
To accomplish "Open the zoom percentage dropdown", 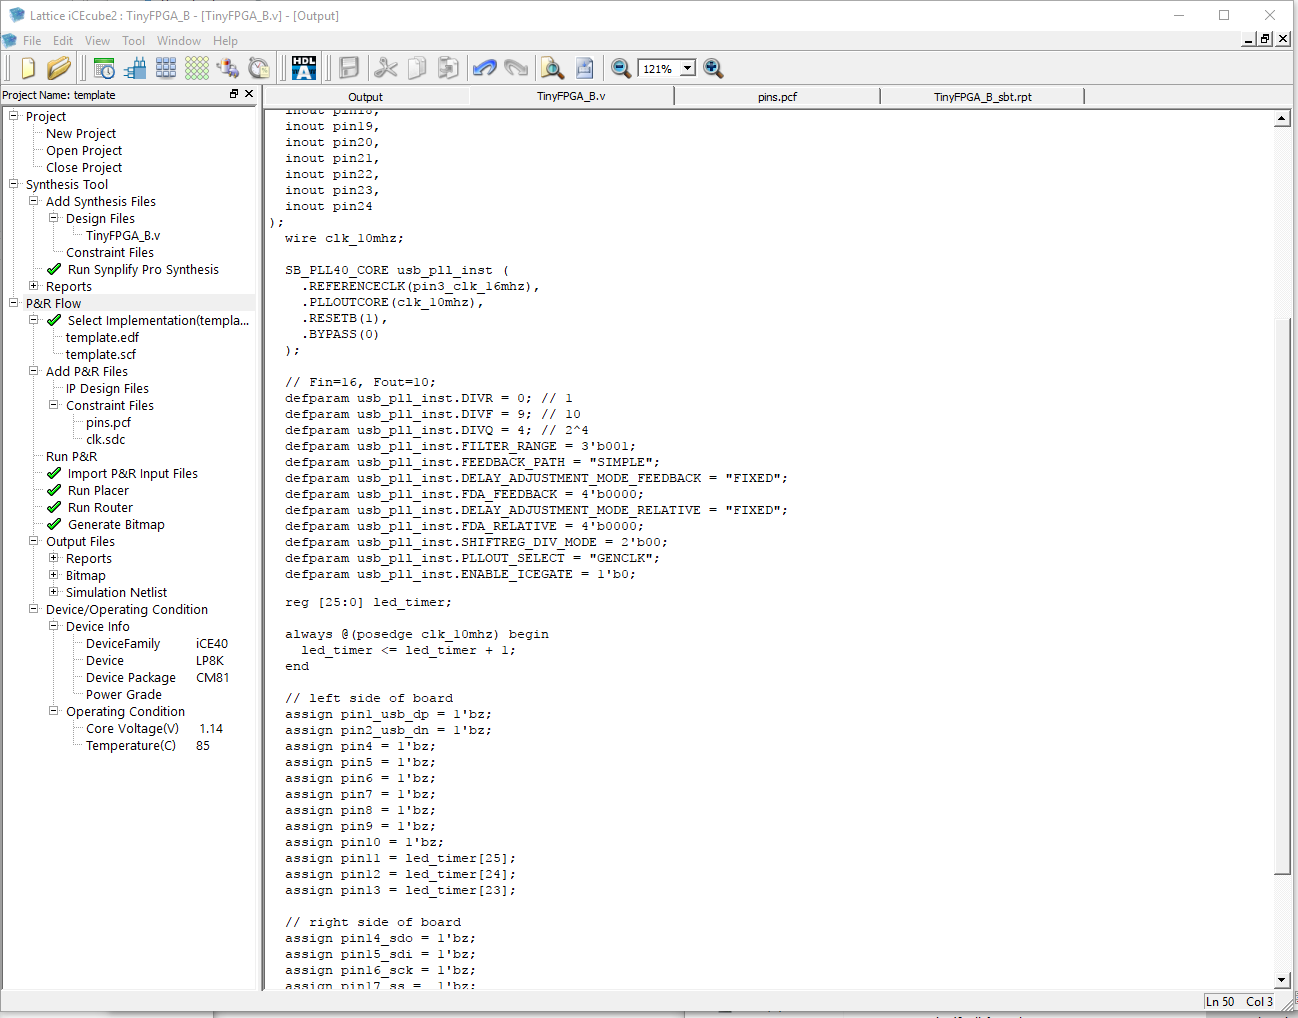I will pos(688,69).
